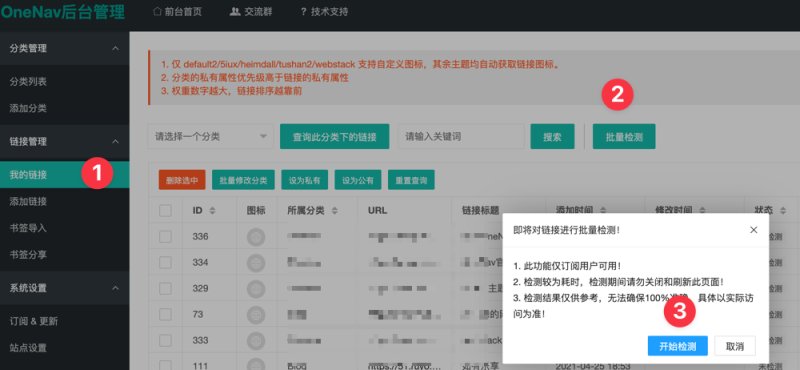Click the blue 开始检测 button
The height and width of the screenshot is (370, 800).
click(678, 346)
